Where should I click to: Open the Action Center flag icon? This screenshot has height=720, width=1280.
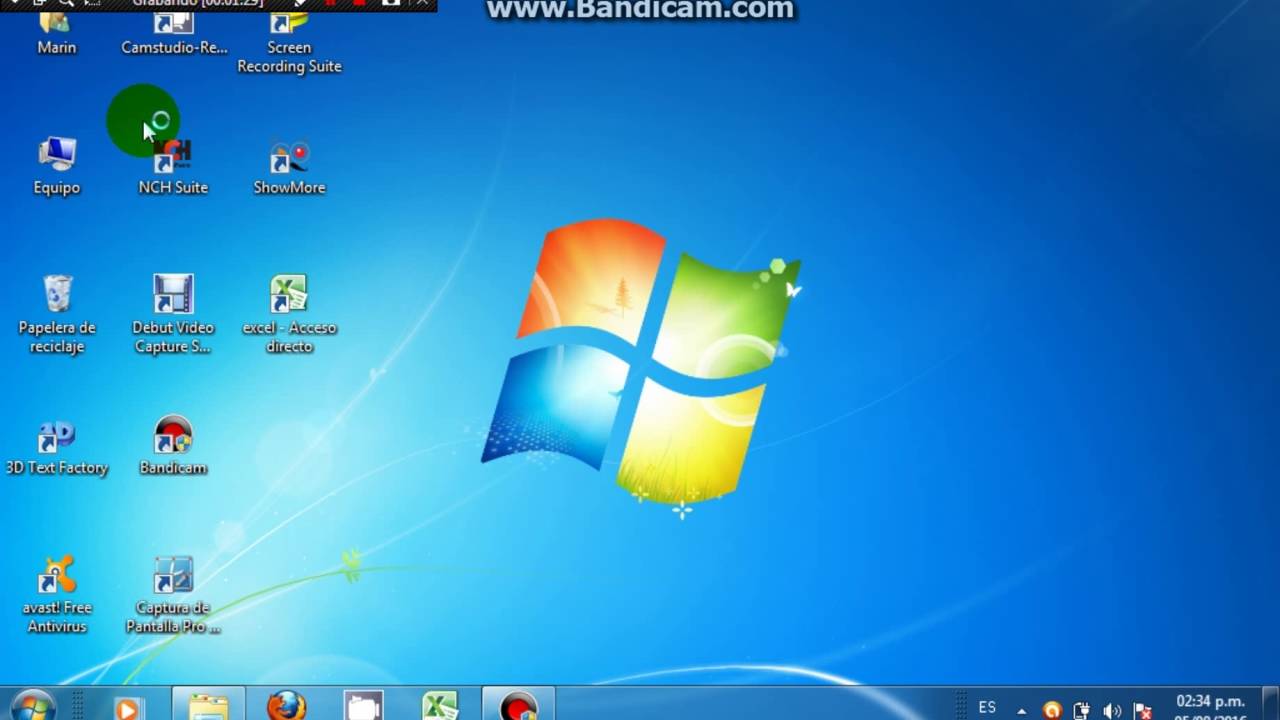coord(1142,710)
